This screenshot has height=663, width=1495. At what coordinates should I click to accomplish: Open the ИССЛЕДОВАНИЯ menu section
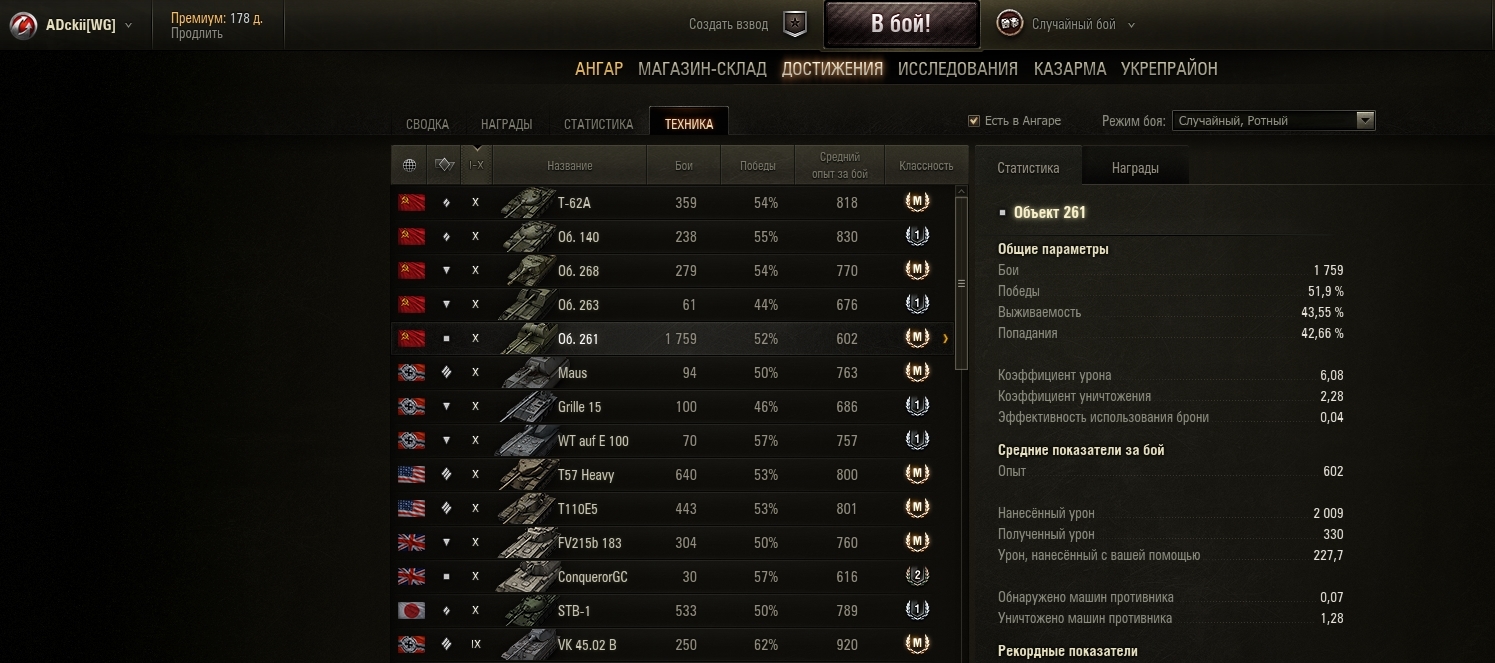pyautogui.click(x=957, y=69)
